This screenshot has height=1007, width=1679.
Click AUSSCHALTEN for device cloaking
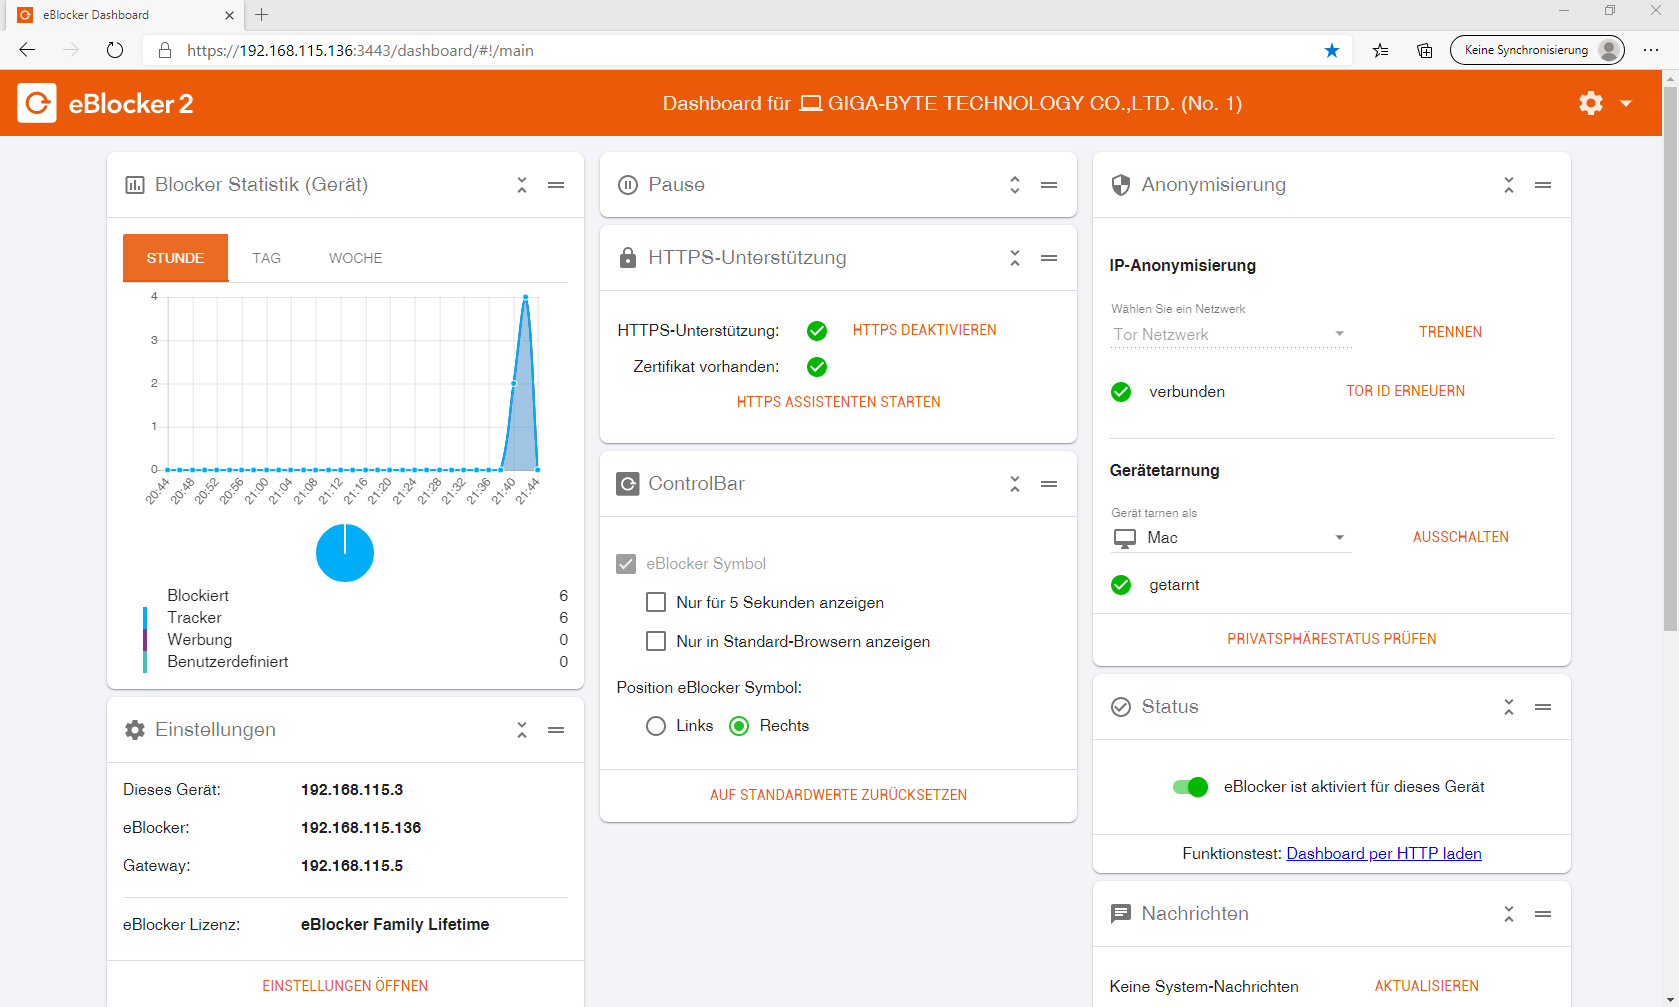[x=1461, y=537]
